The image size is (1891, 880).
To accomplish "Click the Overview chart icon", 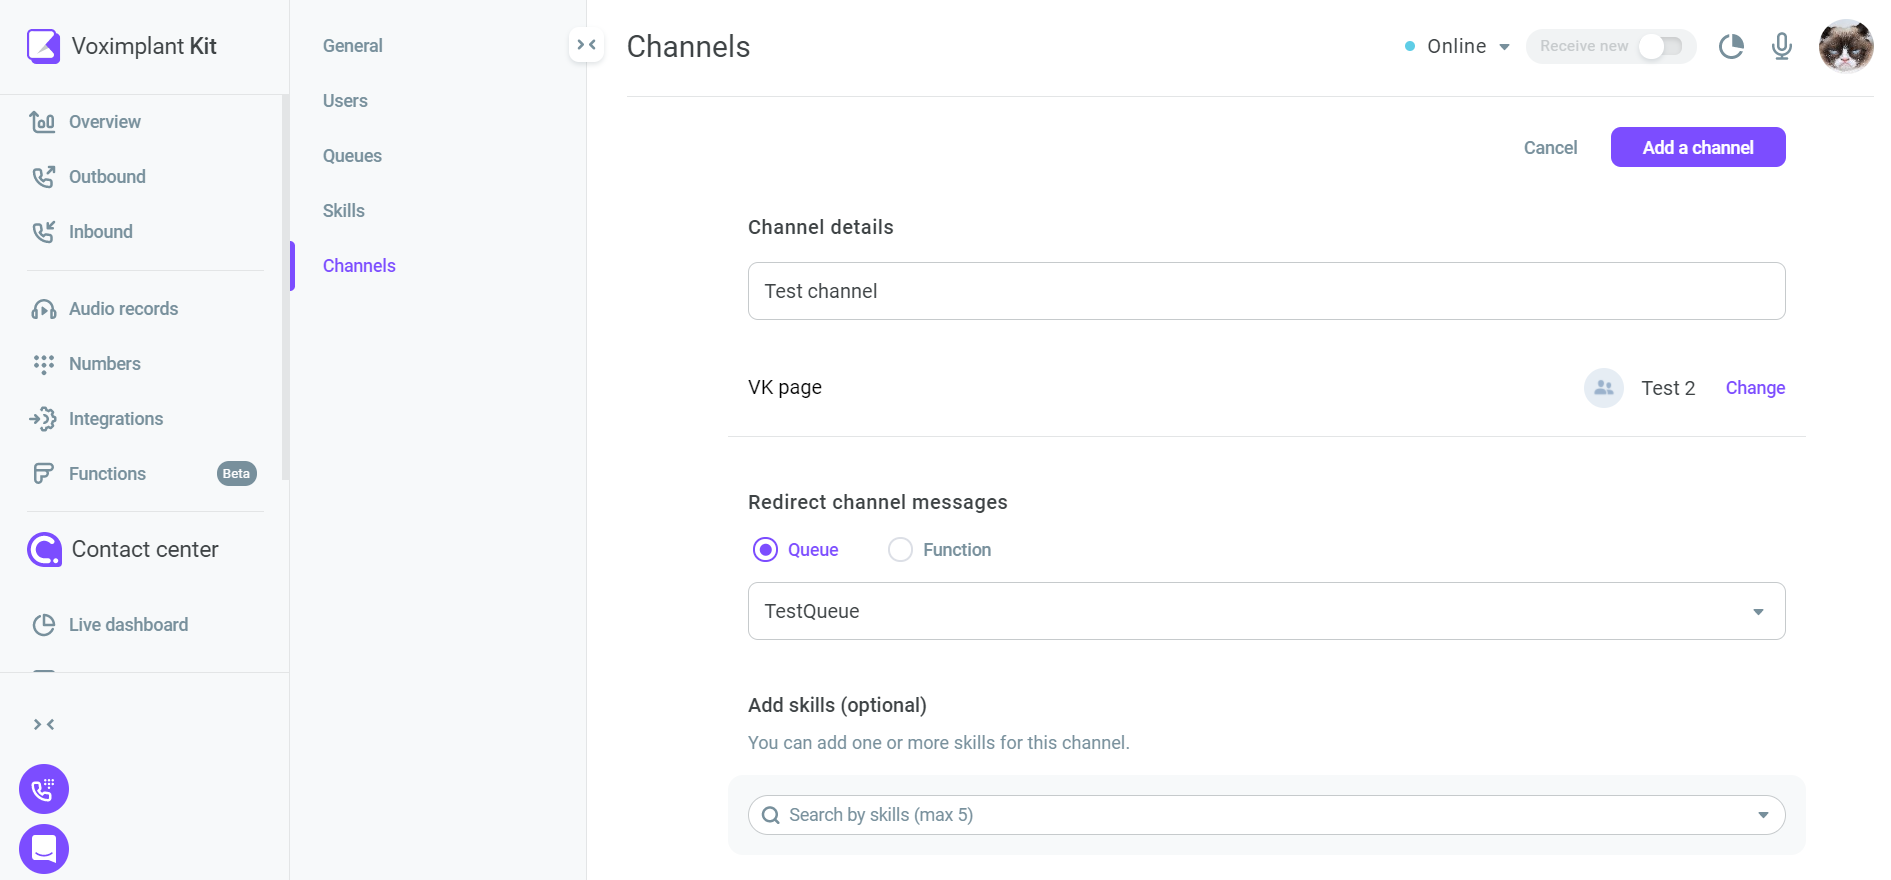I will [x=42, y=122].
